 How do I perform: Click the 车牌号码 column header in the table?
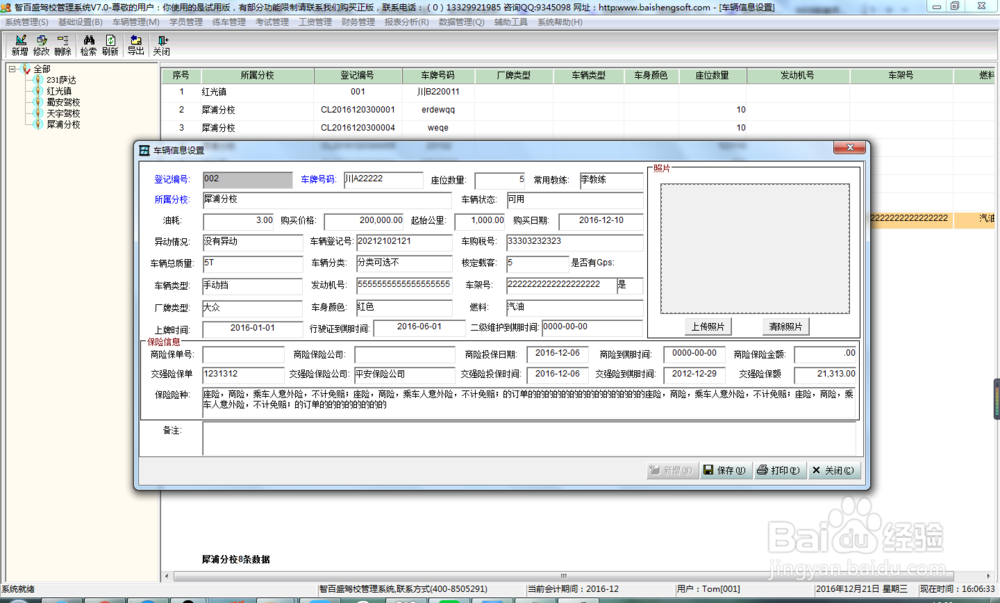click(438, 75)
